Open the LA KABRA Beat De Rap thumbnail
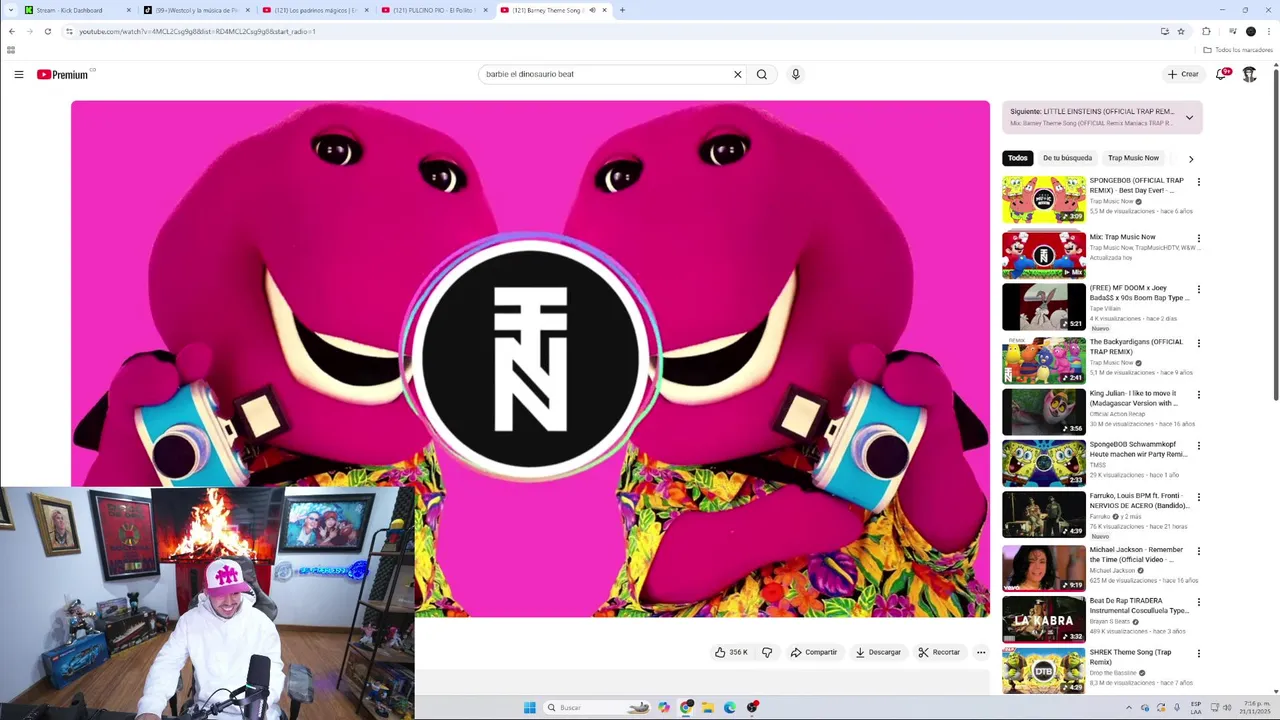 point(1044,619)
